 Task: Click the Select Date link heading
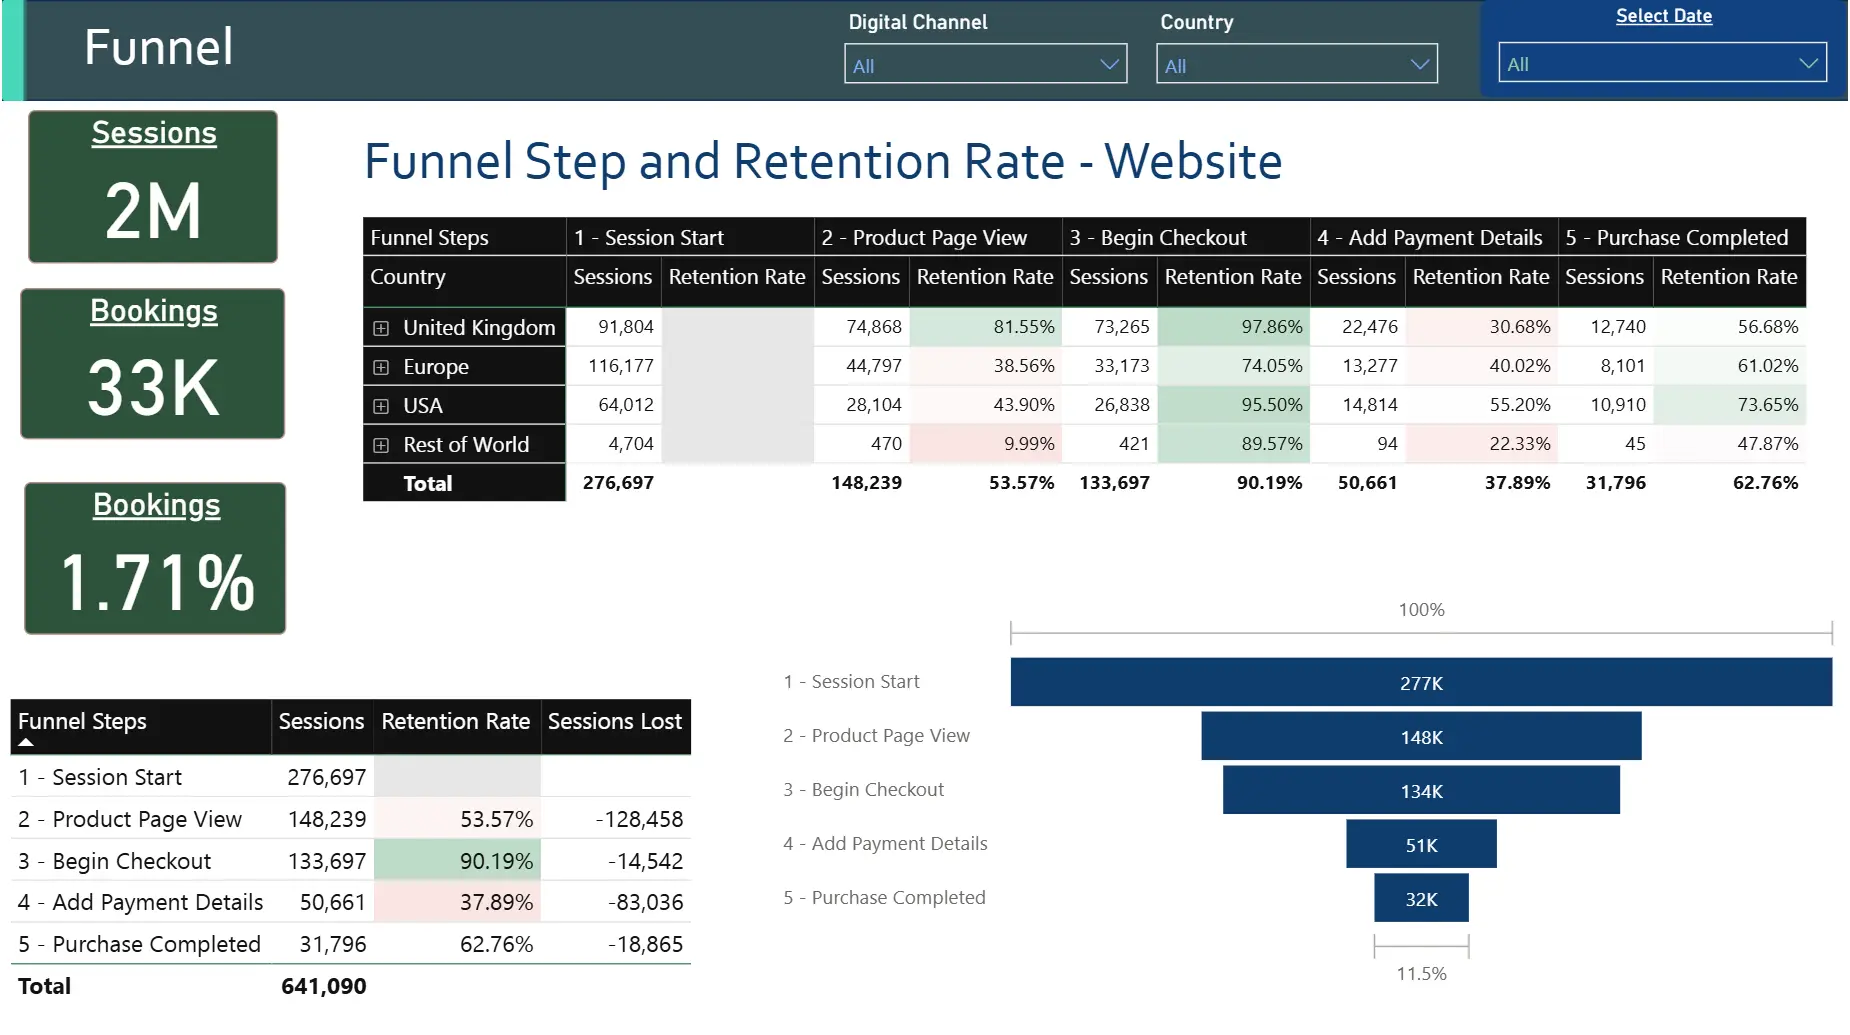(x=1663, y=16)
